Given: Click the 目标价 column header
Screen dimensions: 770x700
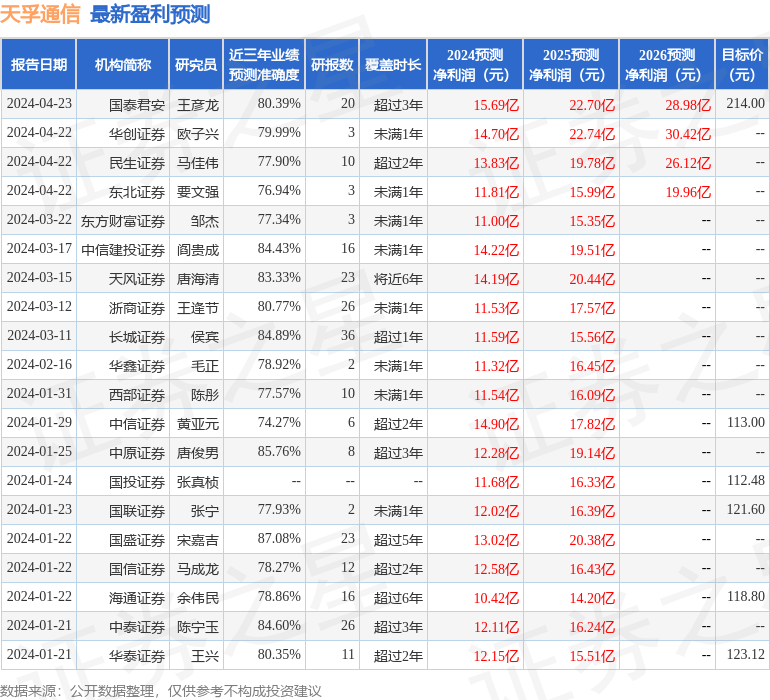Looking at the screenshot, I should click(x=742, y=64).
